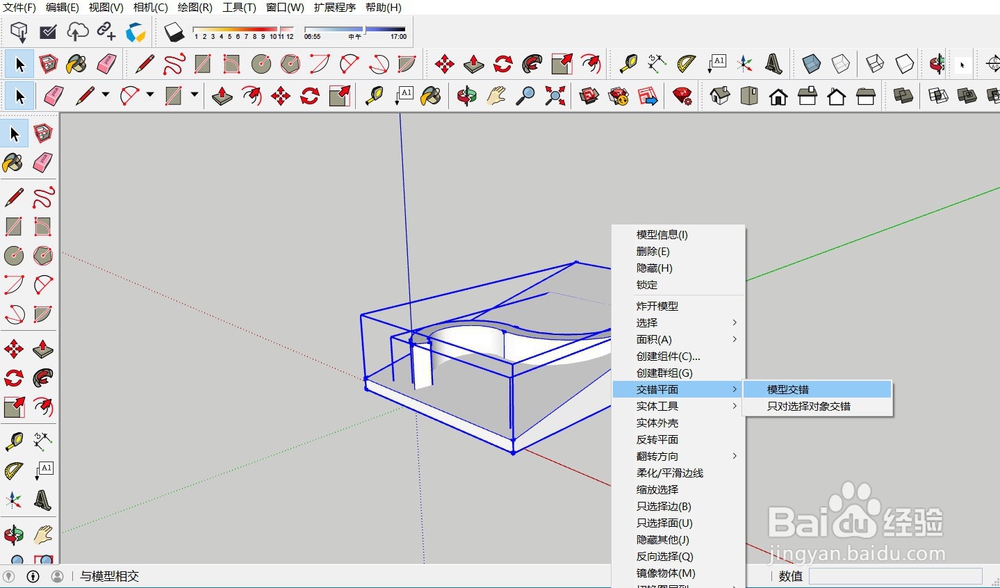Viewport: 1000px width, 588px height.
Task: Select the Polygon tool in second toolbar row
Action: pyautogui.click(x=290, y=64)
